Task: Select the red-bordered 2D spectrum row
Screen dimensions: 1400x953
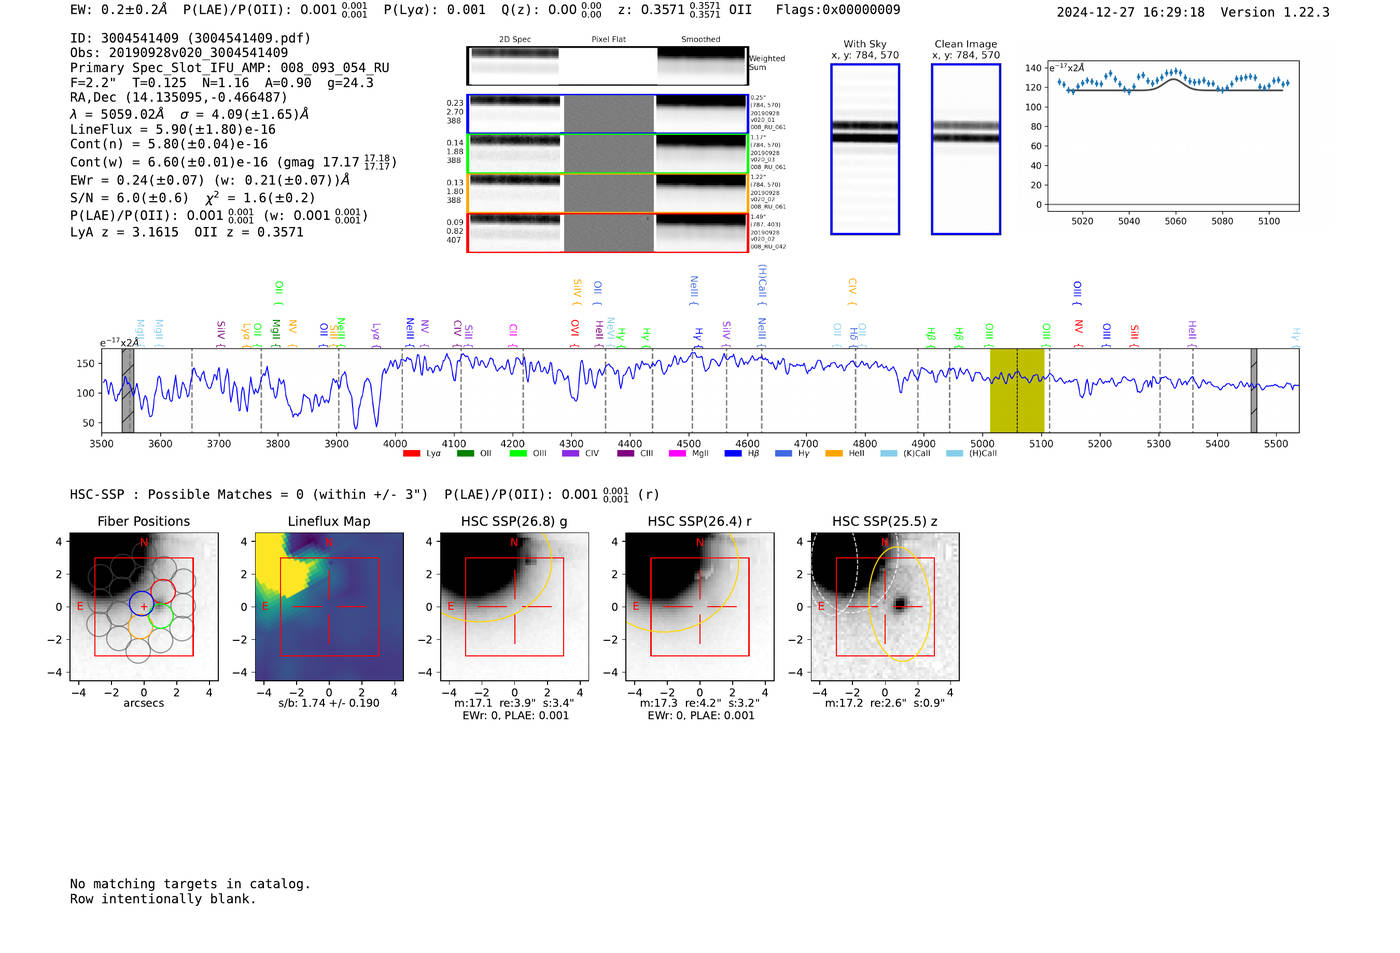Action: click(x=607, y=232)
